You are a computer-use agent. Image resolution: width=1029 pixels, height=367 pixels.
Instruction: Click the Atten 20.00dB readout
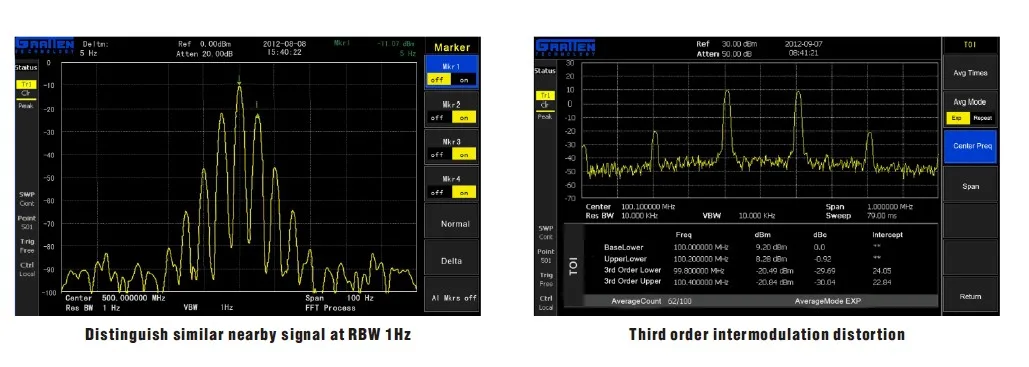click(x=204, y=53)
